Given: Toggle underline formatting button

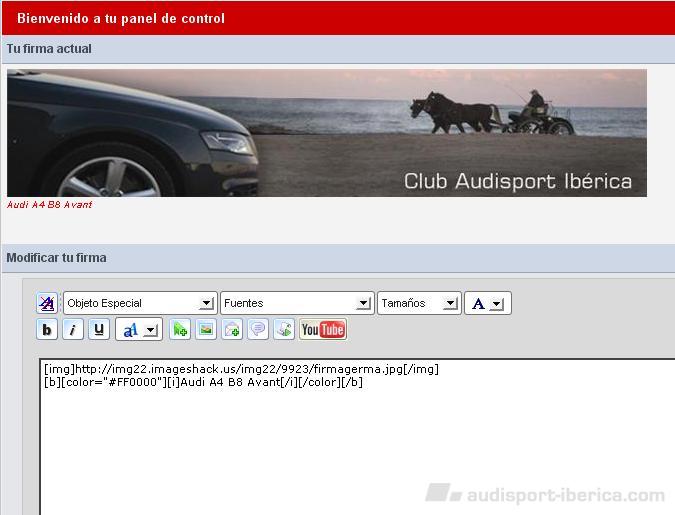Looking at the screenshot, I should [x=99, y=330].
